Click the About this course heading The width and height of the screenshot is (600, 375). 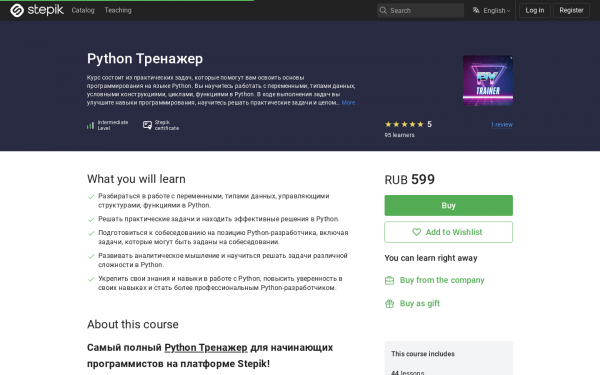tap(133, 324)
